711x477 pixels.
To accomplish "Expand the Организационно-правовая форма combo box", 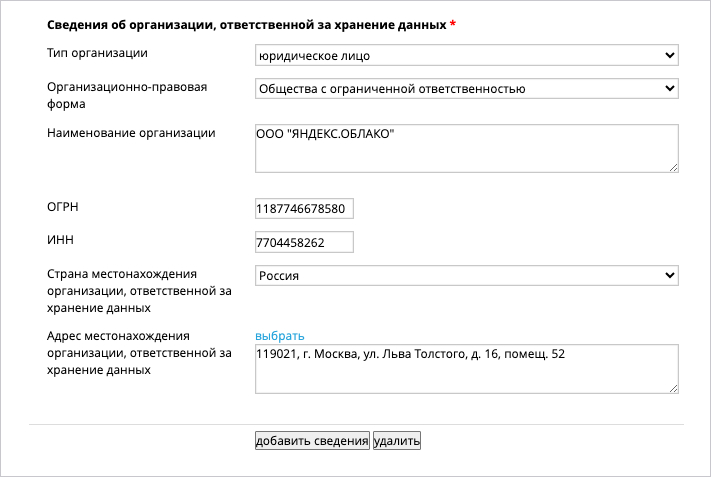I will 467,88.
